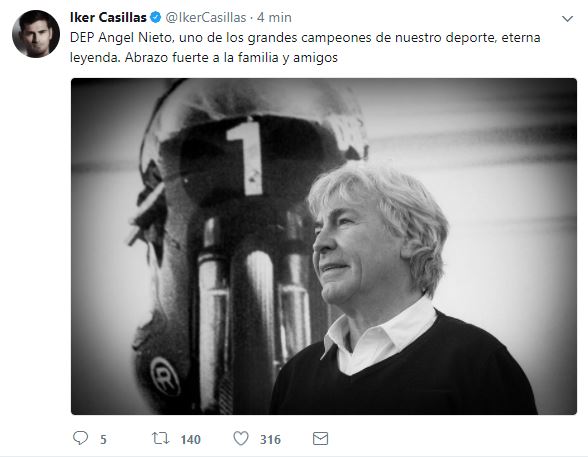
Task: Click the retweet count 140
Action: tap(190, 439)
